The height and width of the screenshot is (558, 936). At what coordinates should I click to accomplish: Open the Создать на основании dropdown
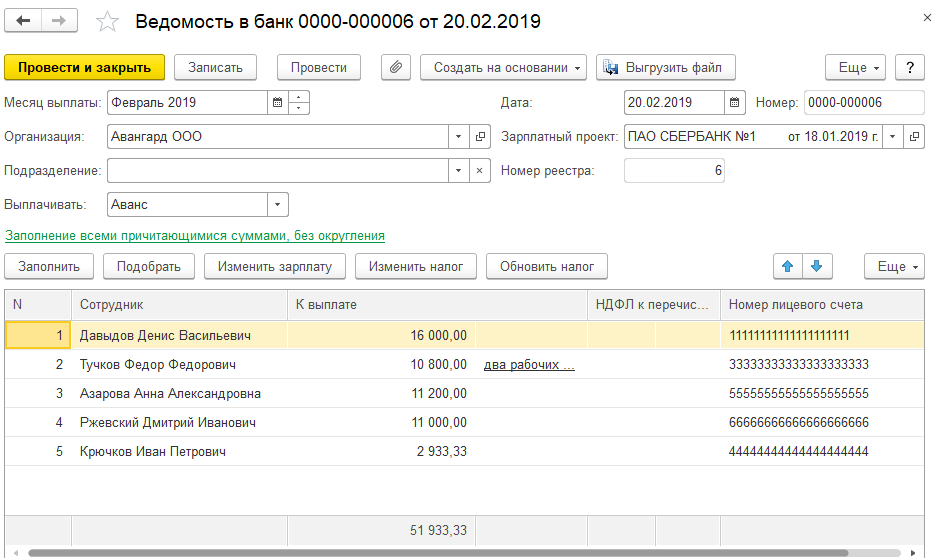tap(507, 67)
